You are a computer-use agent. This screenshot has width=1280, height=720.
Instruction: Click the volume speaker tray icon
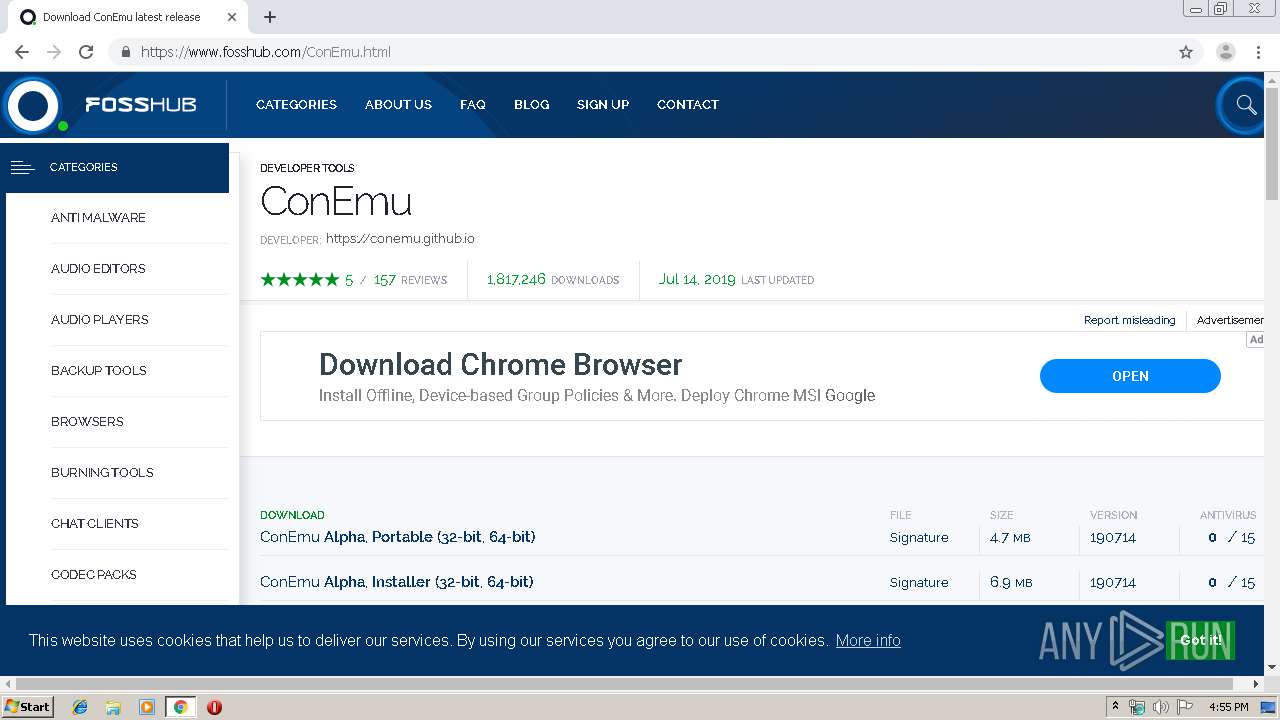pos(1160,707)
